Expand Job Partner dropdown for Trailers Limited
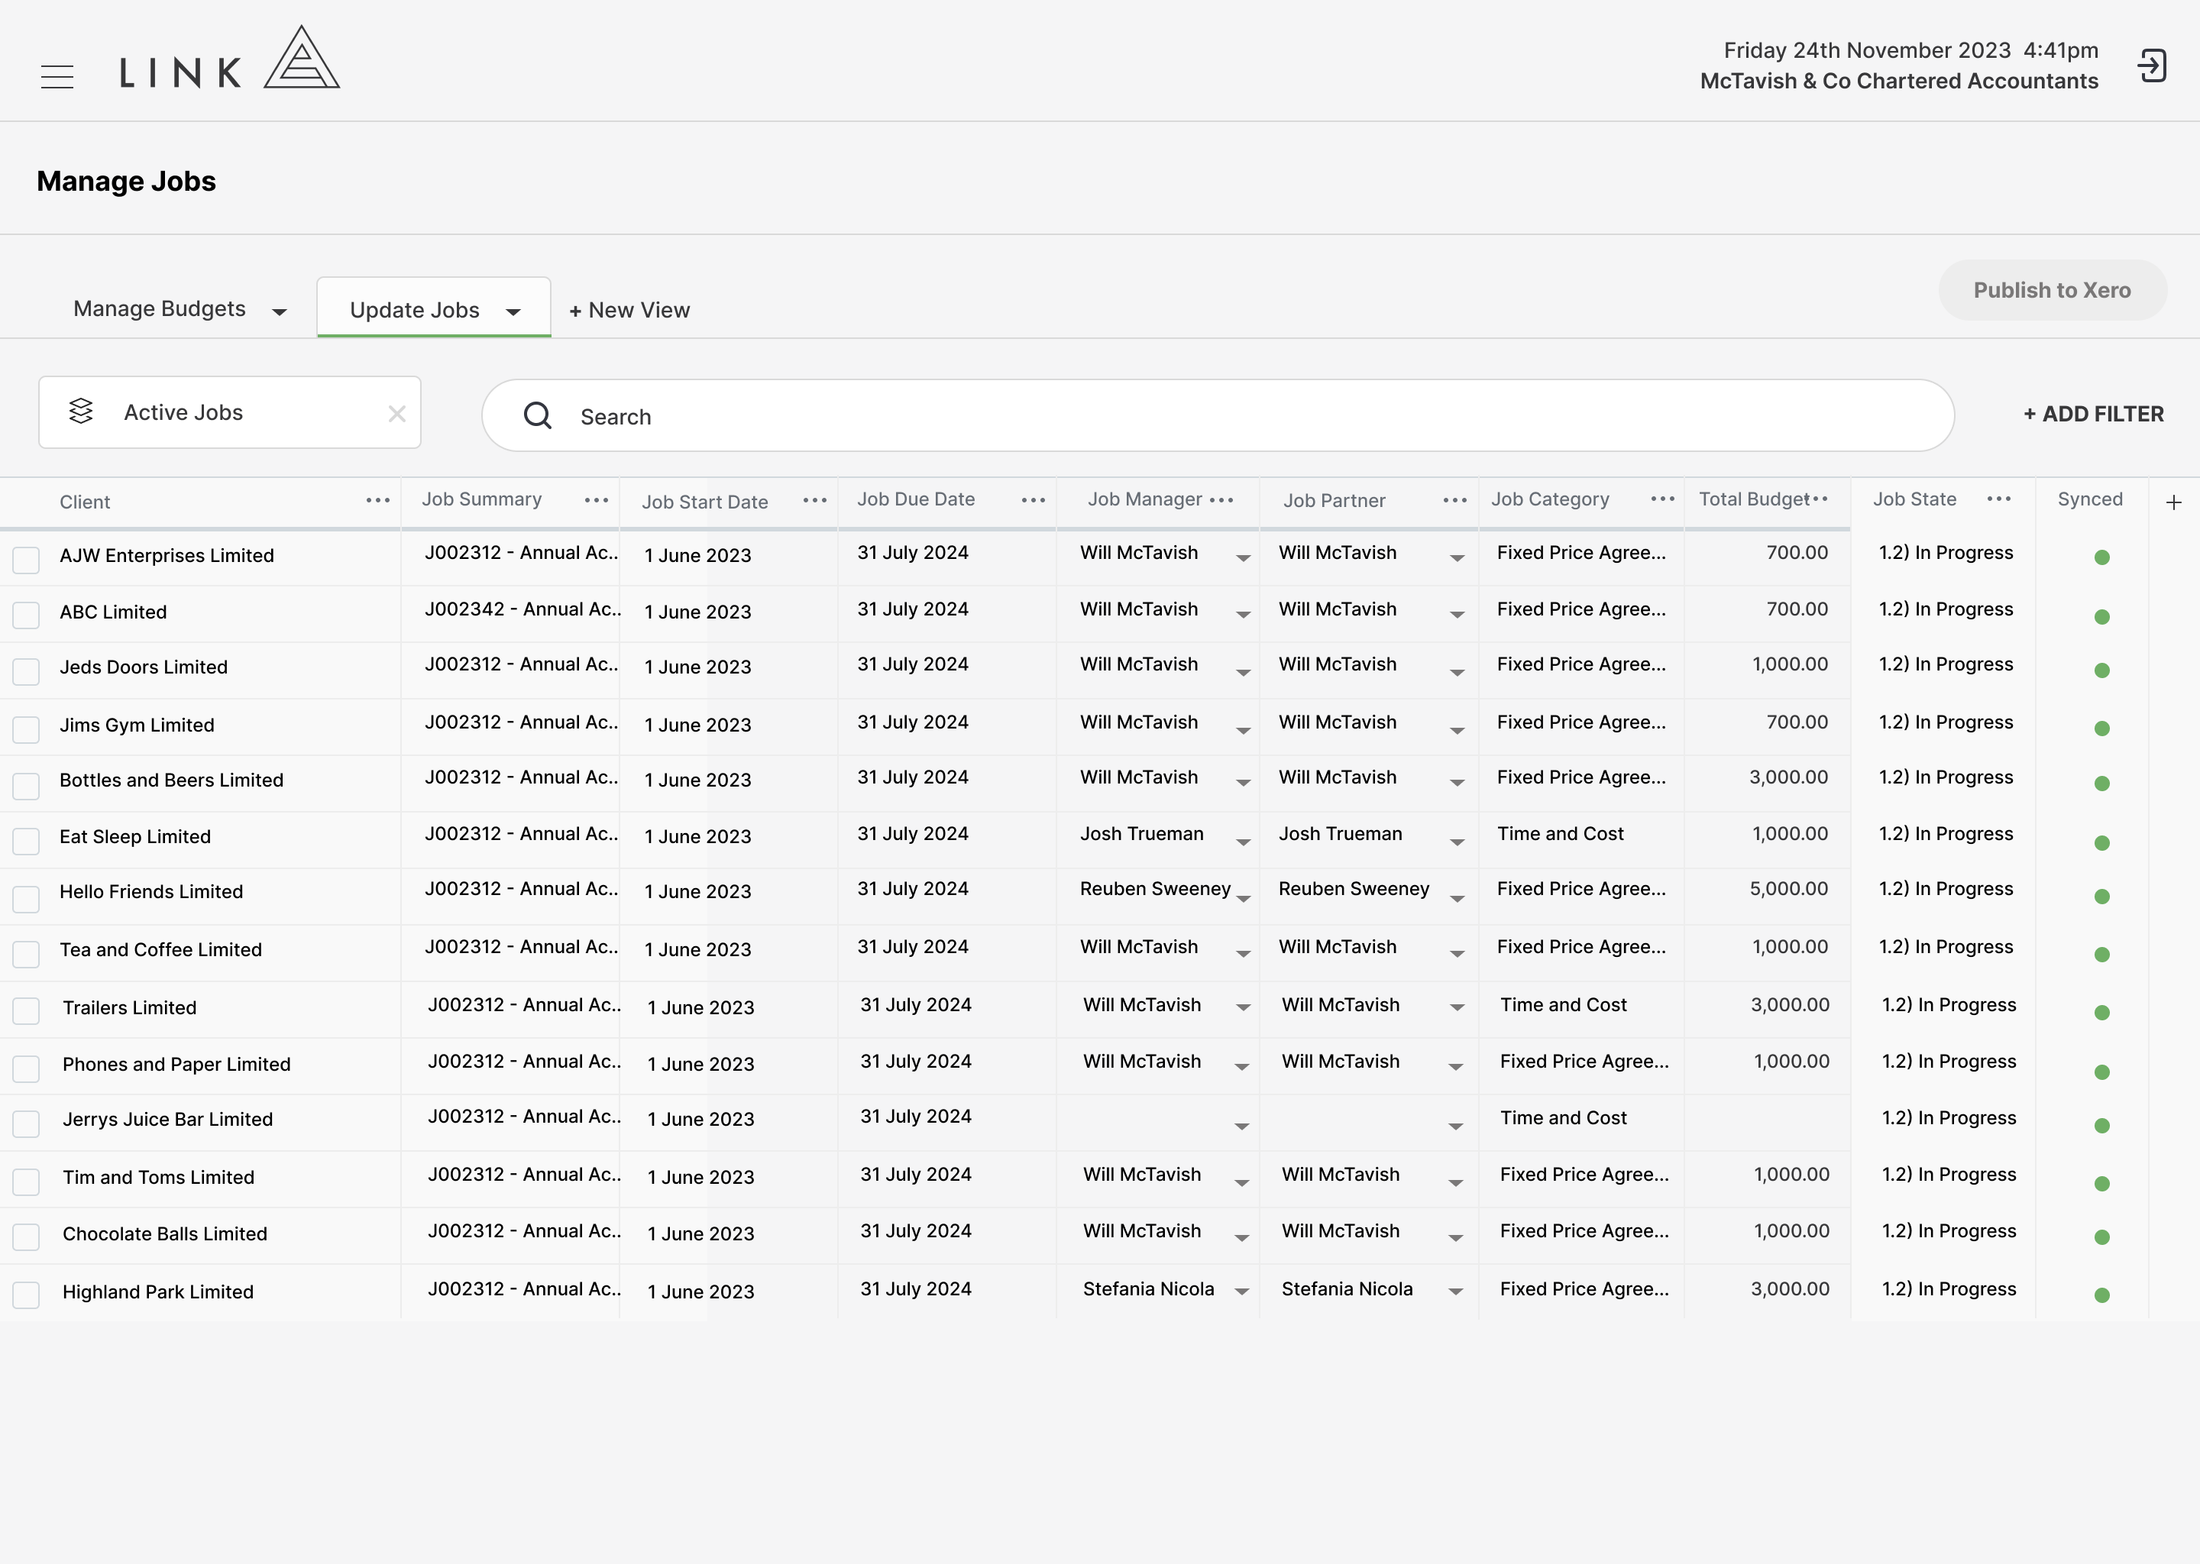This screenshot has height=1564, width=2200. pos(1457,1007)
